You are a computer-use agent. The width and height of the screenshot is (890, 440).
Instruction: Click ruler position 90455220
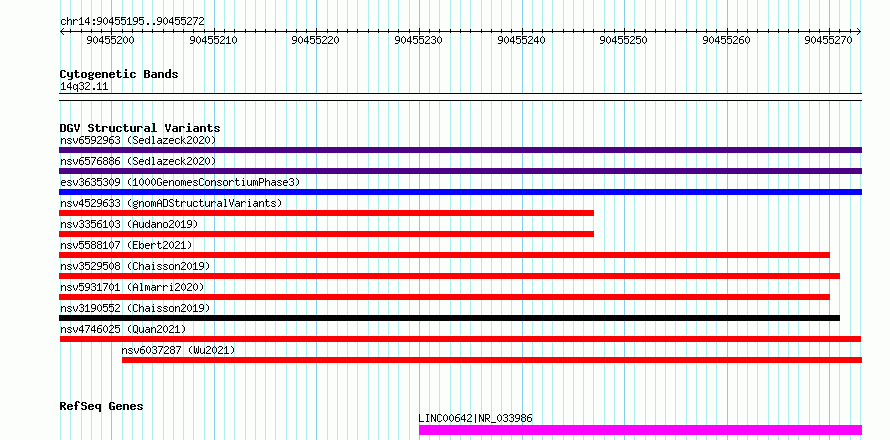point(316,40)
